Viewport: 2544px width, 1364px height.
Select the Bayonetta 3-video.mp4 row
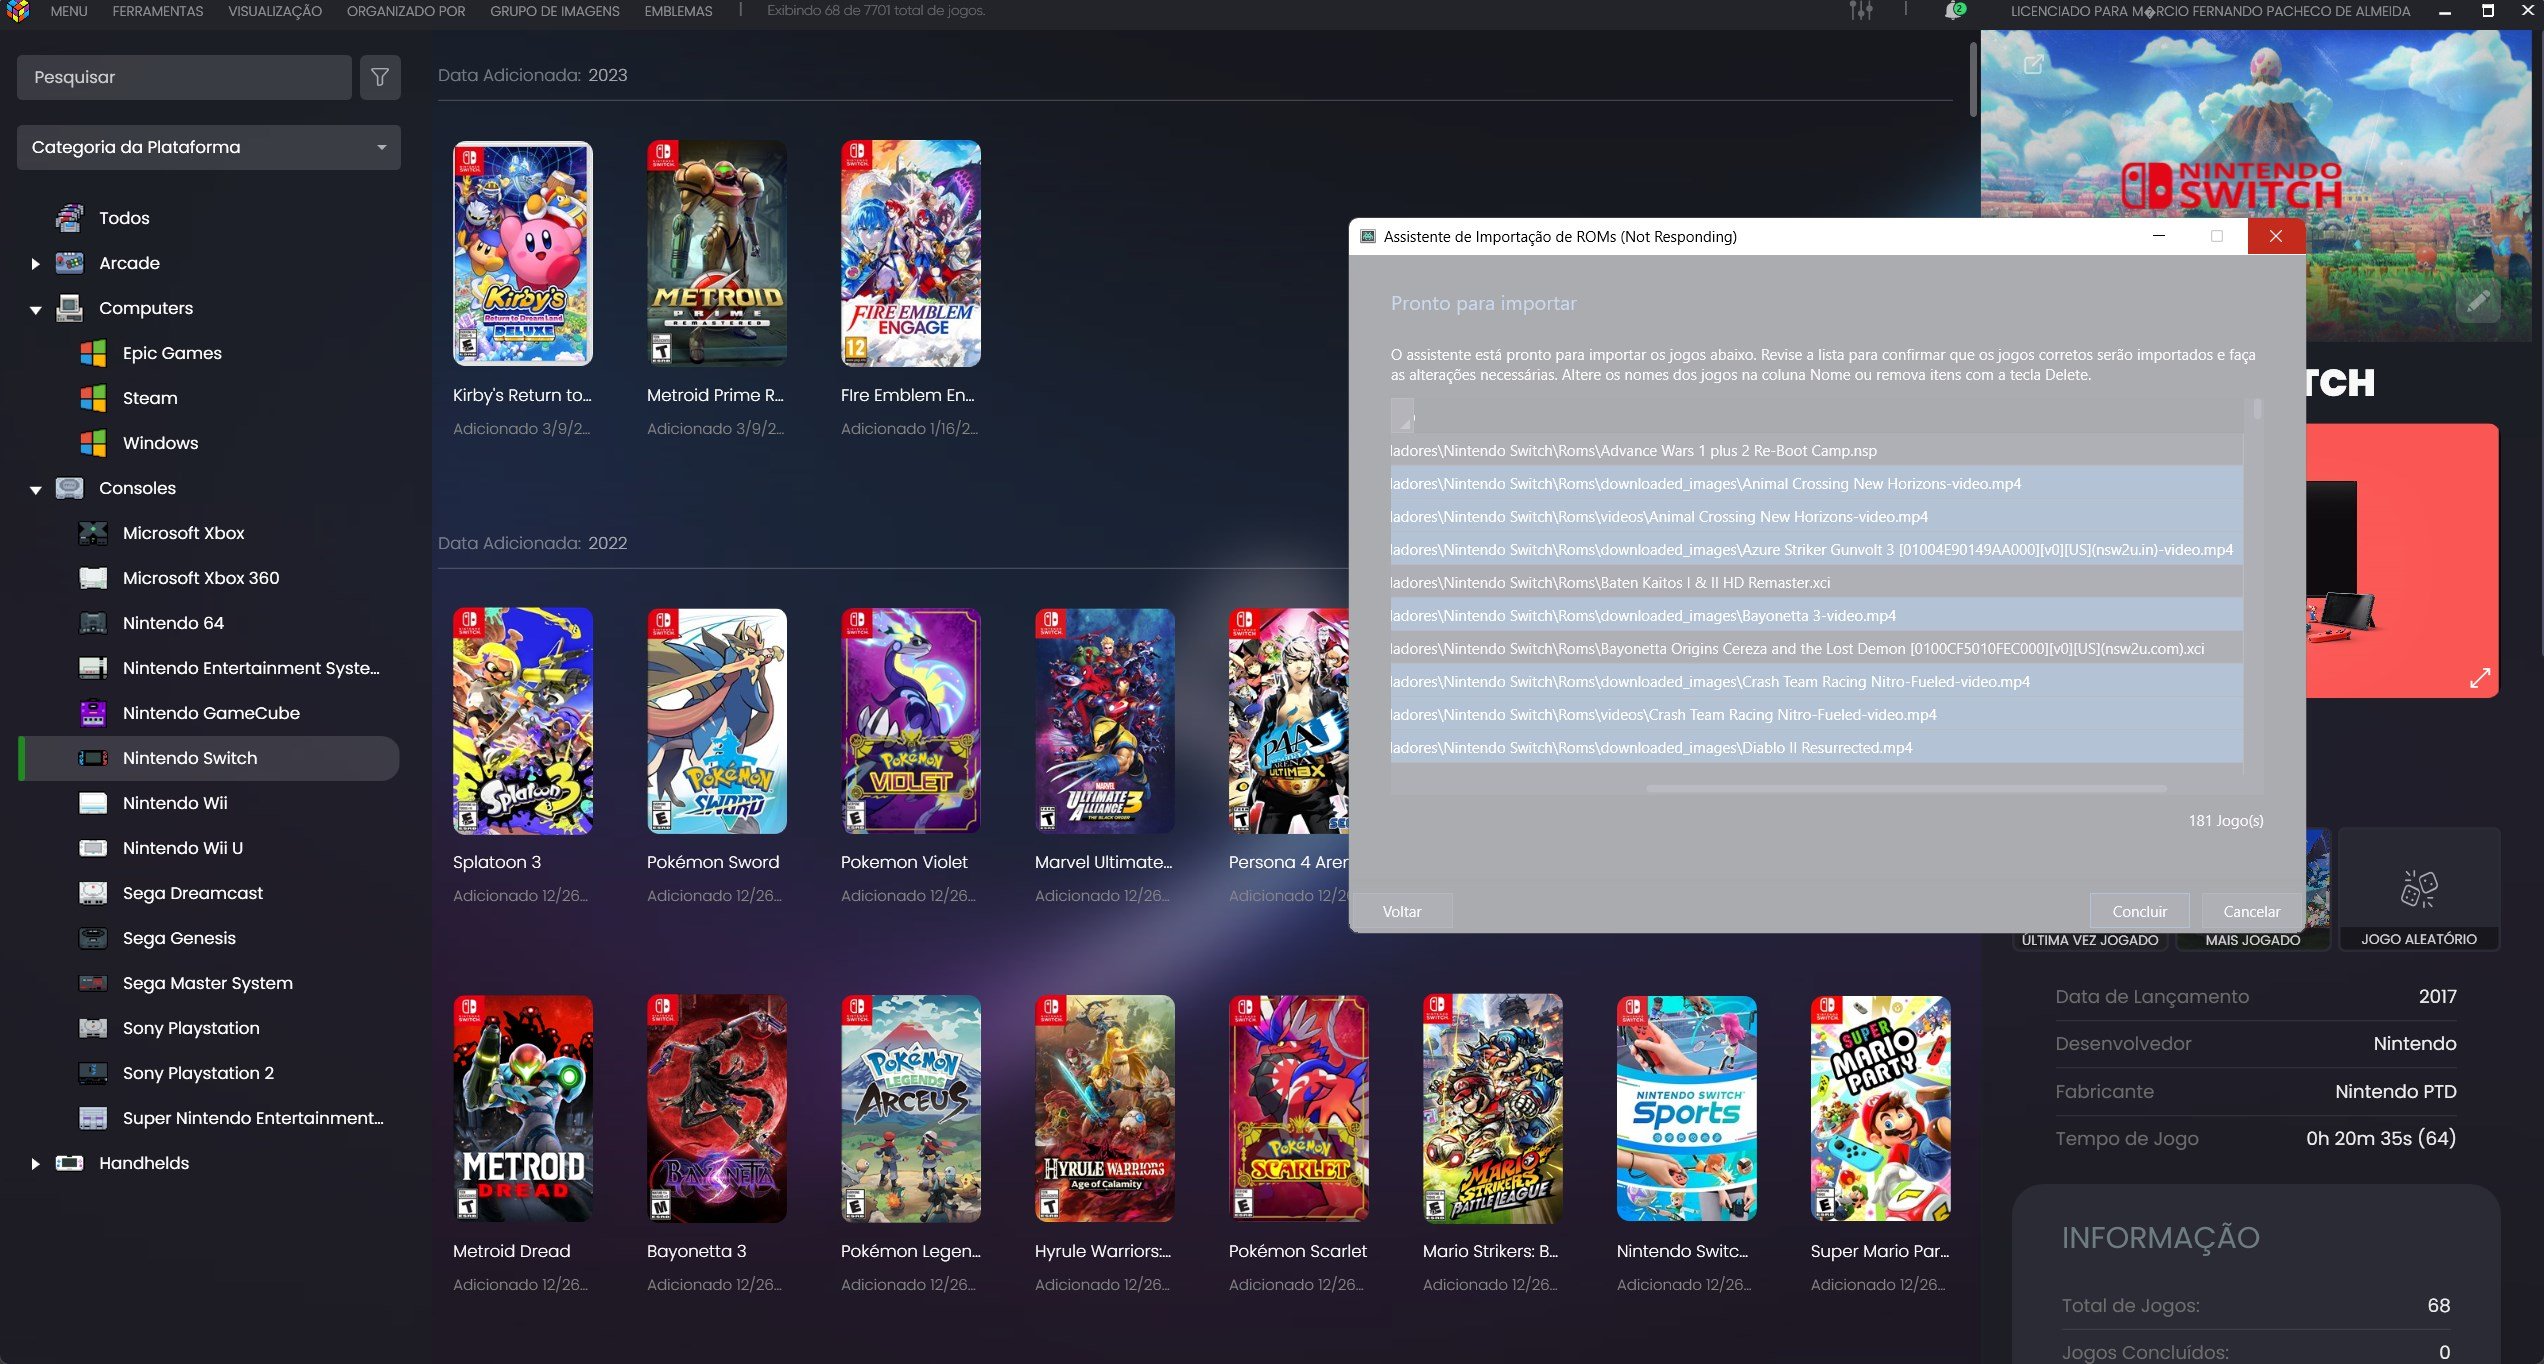pyautogui.click(x=1816, y=616)
